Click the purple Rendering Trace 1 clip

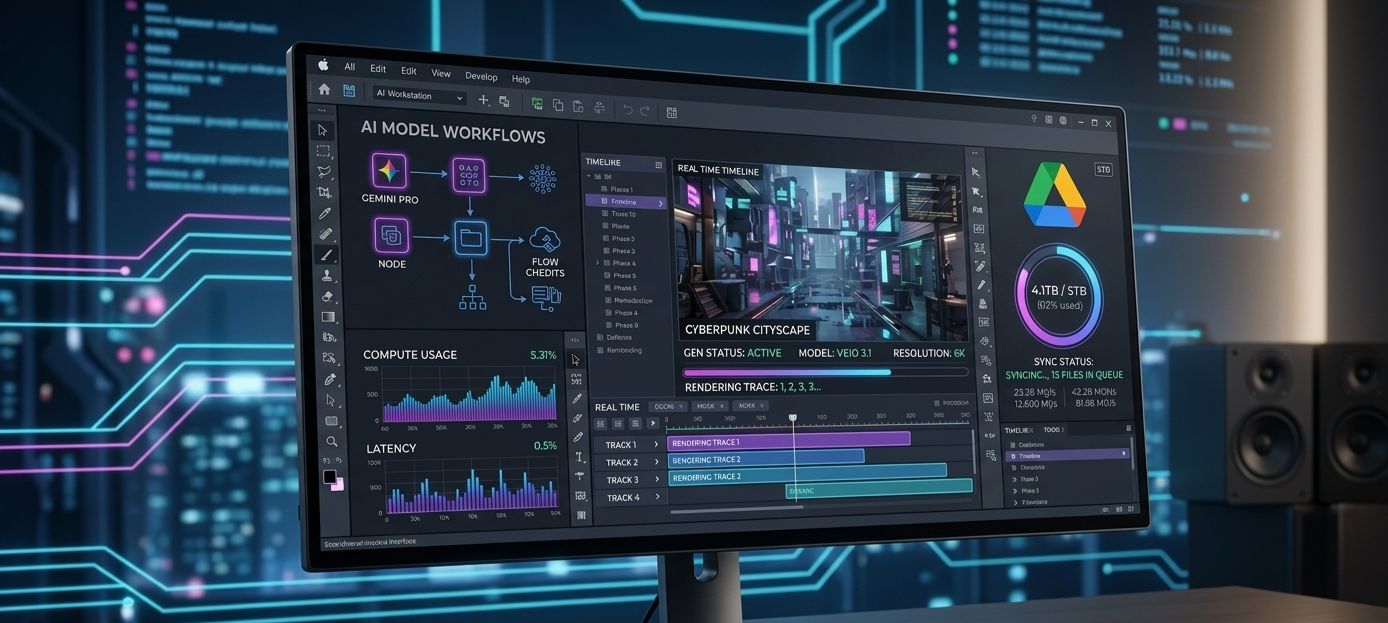click(789, 440)
